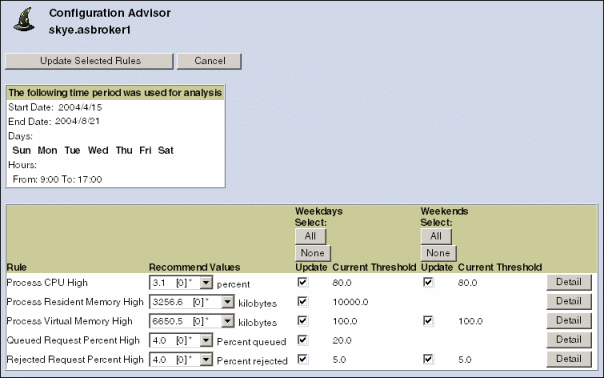Click the Recommend Values column header
The width and height of the screenshot is (604, 378).
(195, 267)
